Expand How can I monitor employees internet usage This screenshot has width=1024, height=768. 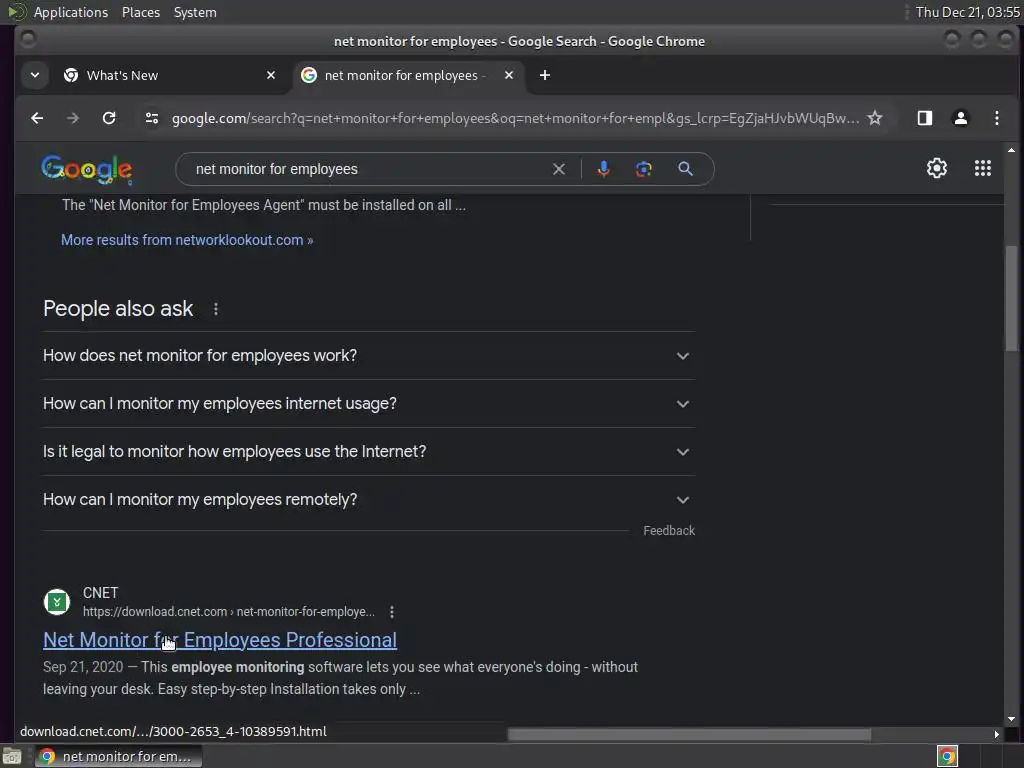coord(369,404)
